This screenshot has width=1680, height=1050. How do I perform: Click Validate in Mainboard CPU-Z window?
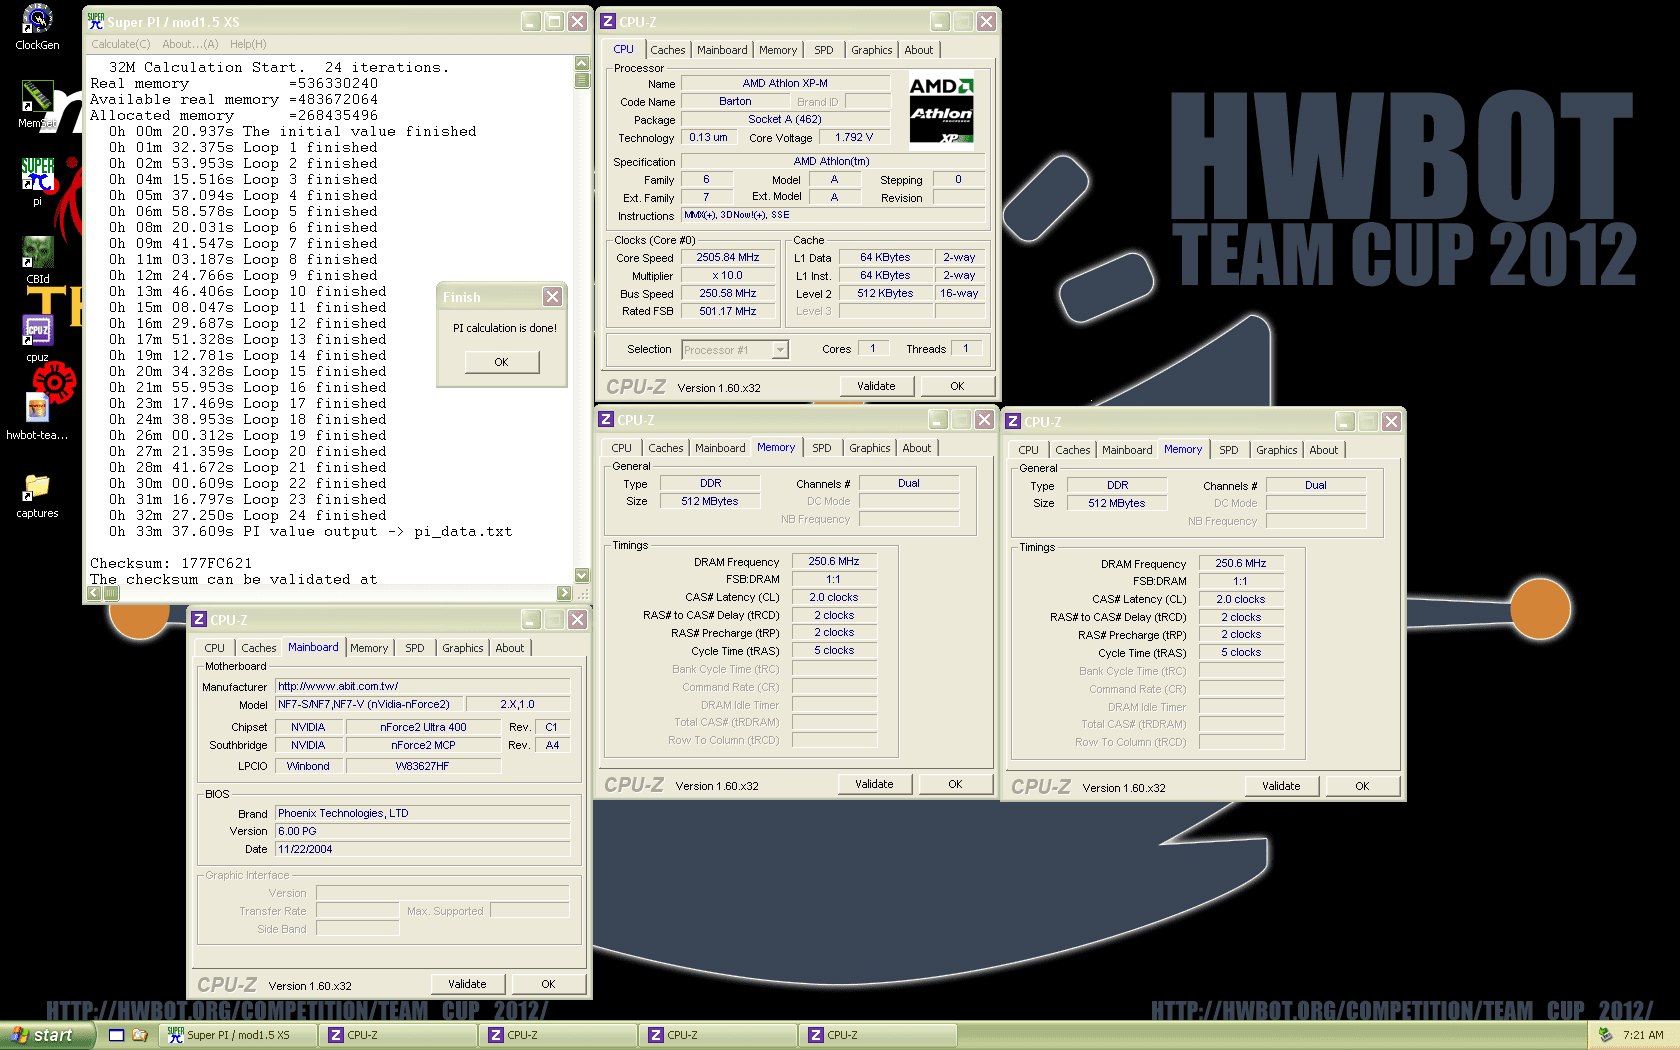[467, 984]
